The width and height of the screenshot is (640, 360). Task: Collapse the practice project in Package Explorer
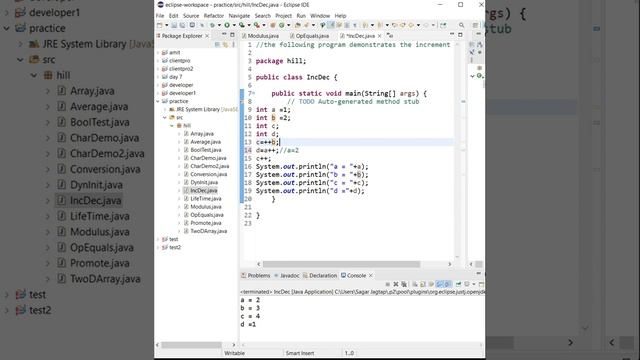click(158, 101)
